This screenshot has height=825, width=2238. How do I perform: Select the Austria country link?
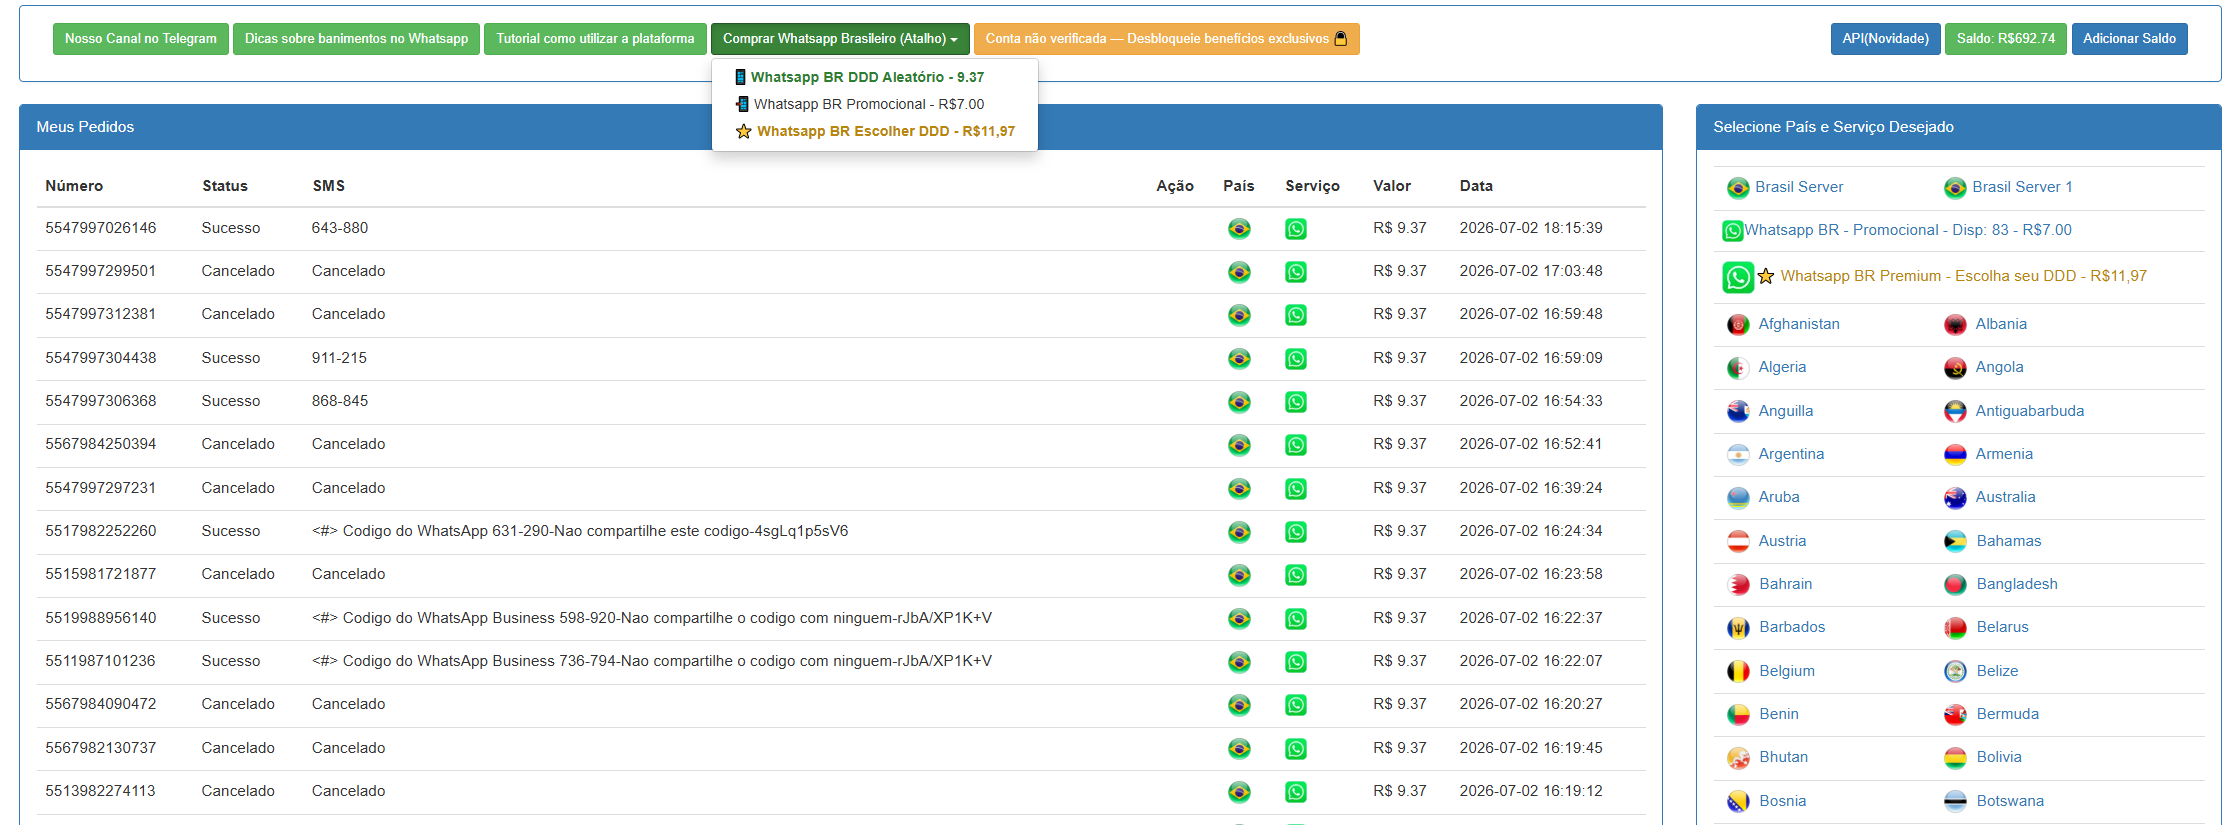(x=1782, y=541)
